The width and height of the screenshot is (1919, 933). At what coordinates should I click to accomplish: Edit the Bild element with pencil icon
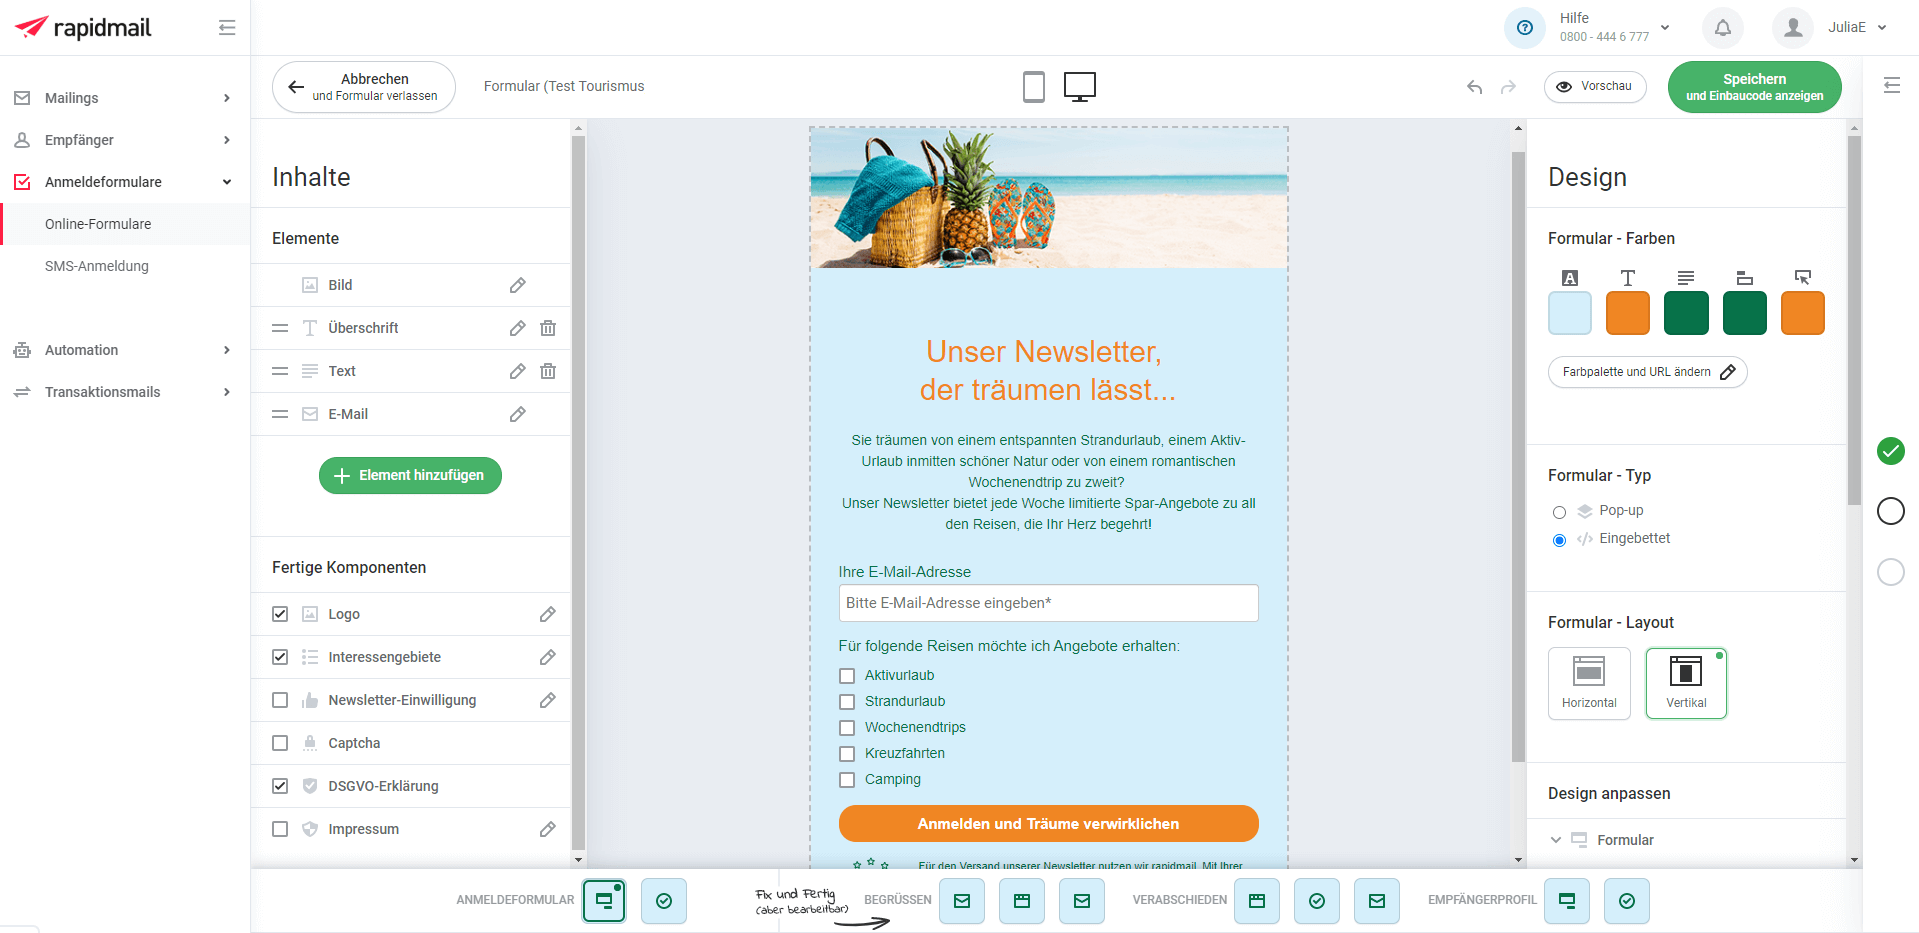[517, 285]
